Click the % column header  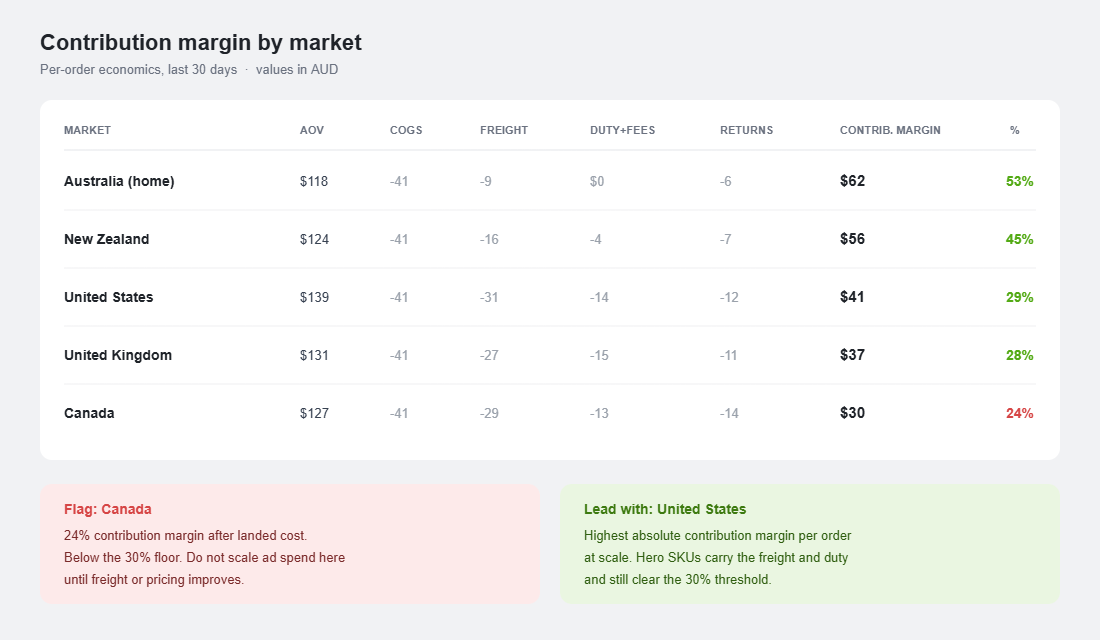(1014, 131)
